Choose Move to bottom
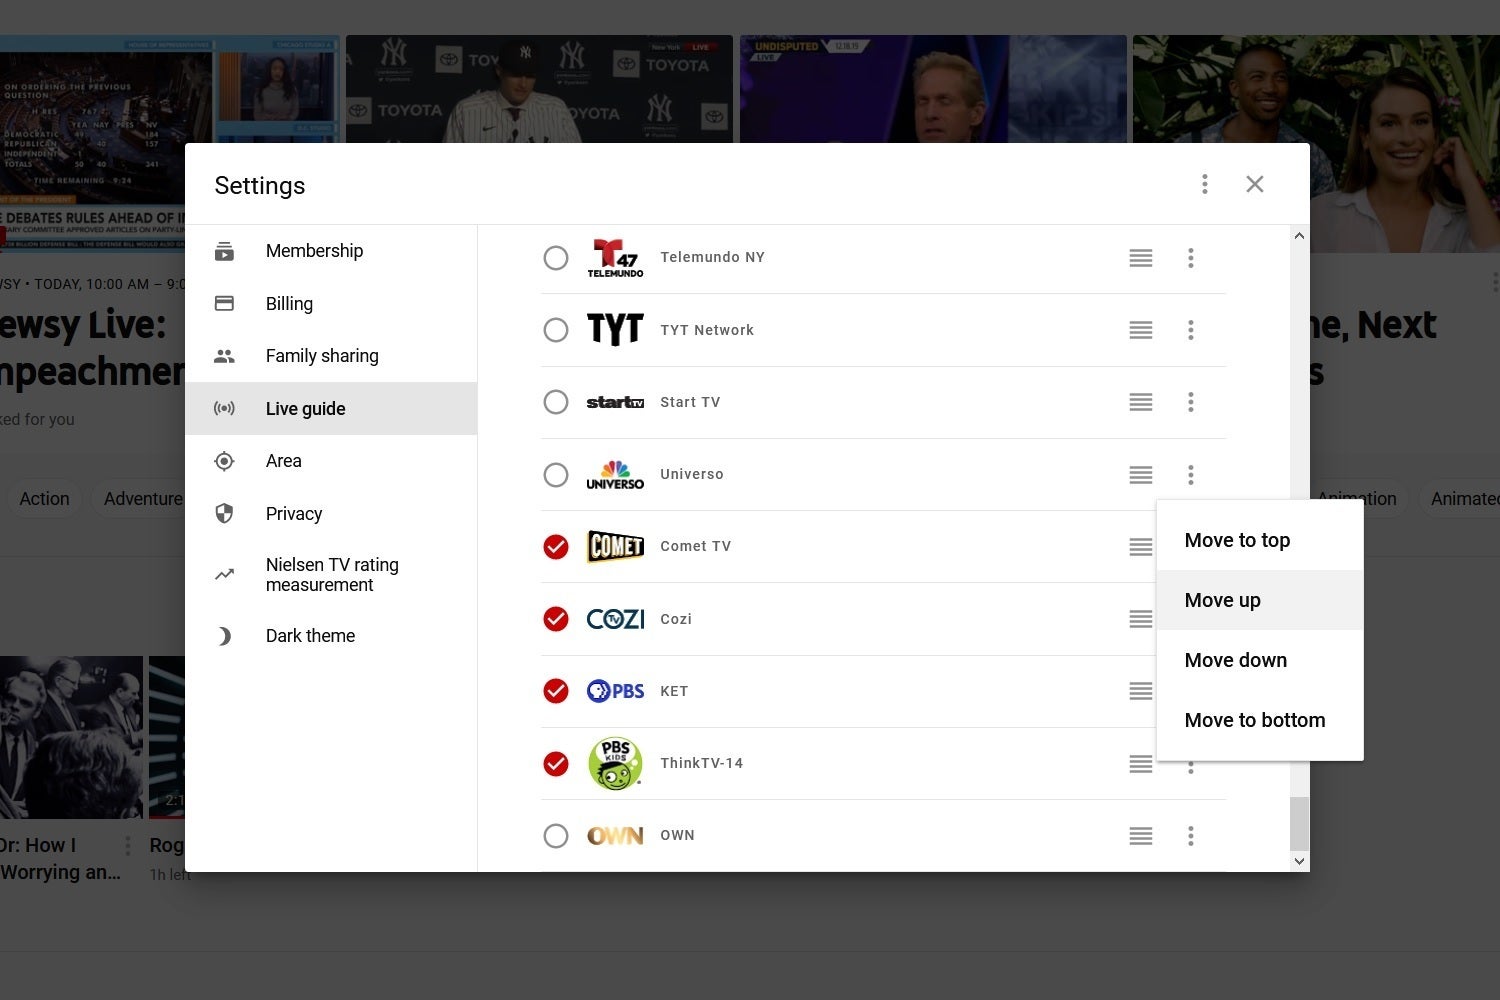 pyautogui.click(x=1260, y=720)
